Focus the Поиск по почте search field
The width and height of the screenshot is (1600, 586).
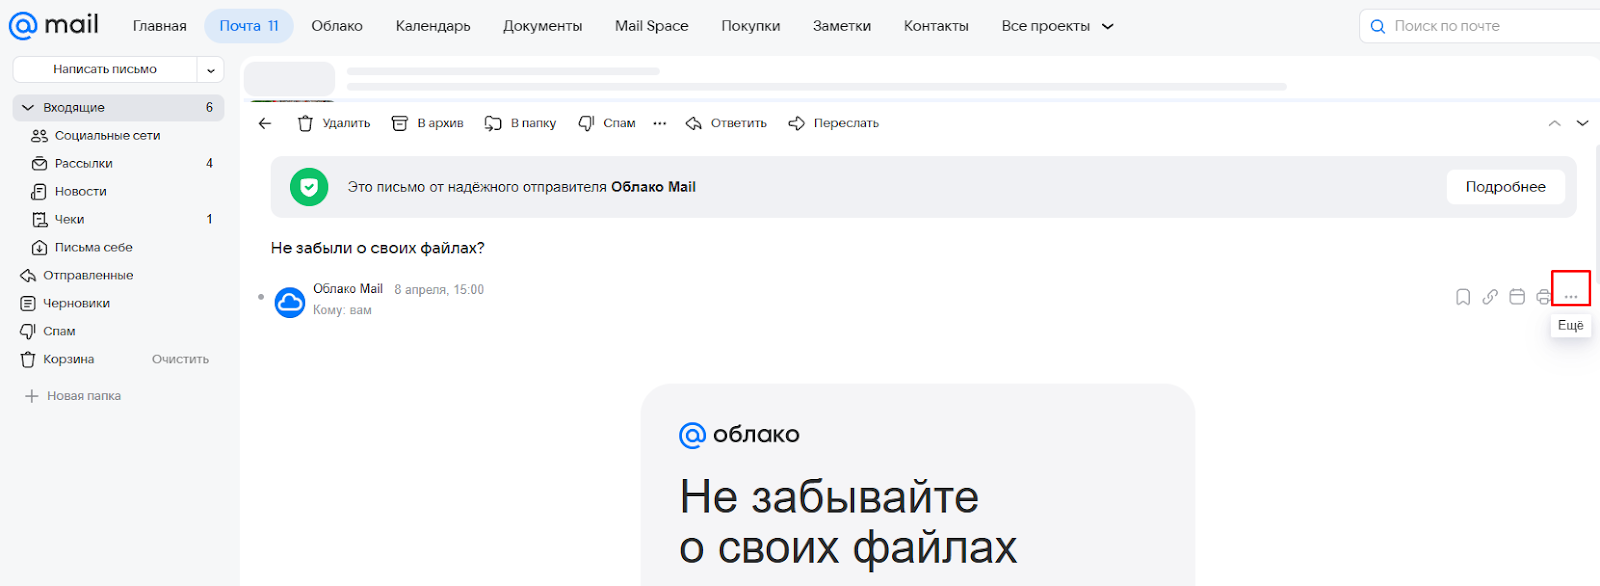click(1480, 26)
